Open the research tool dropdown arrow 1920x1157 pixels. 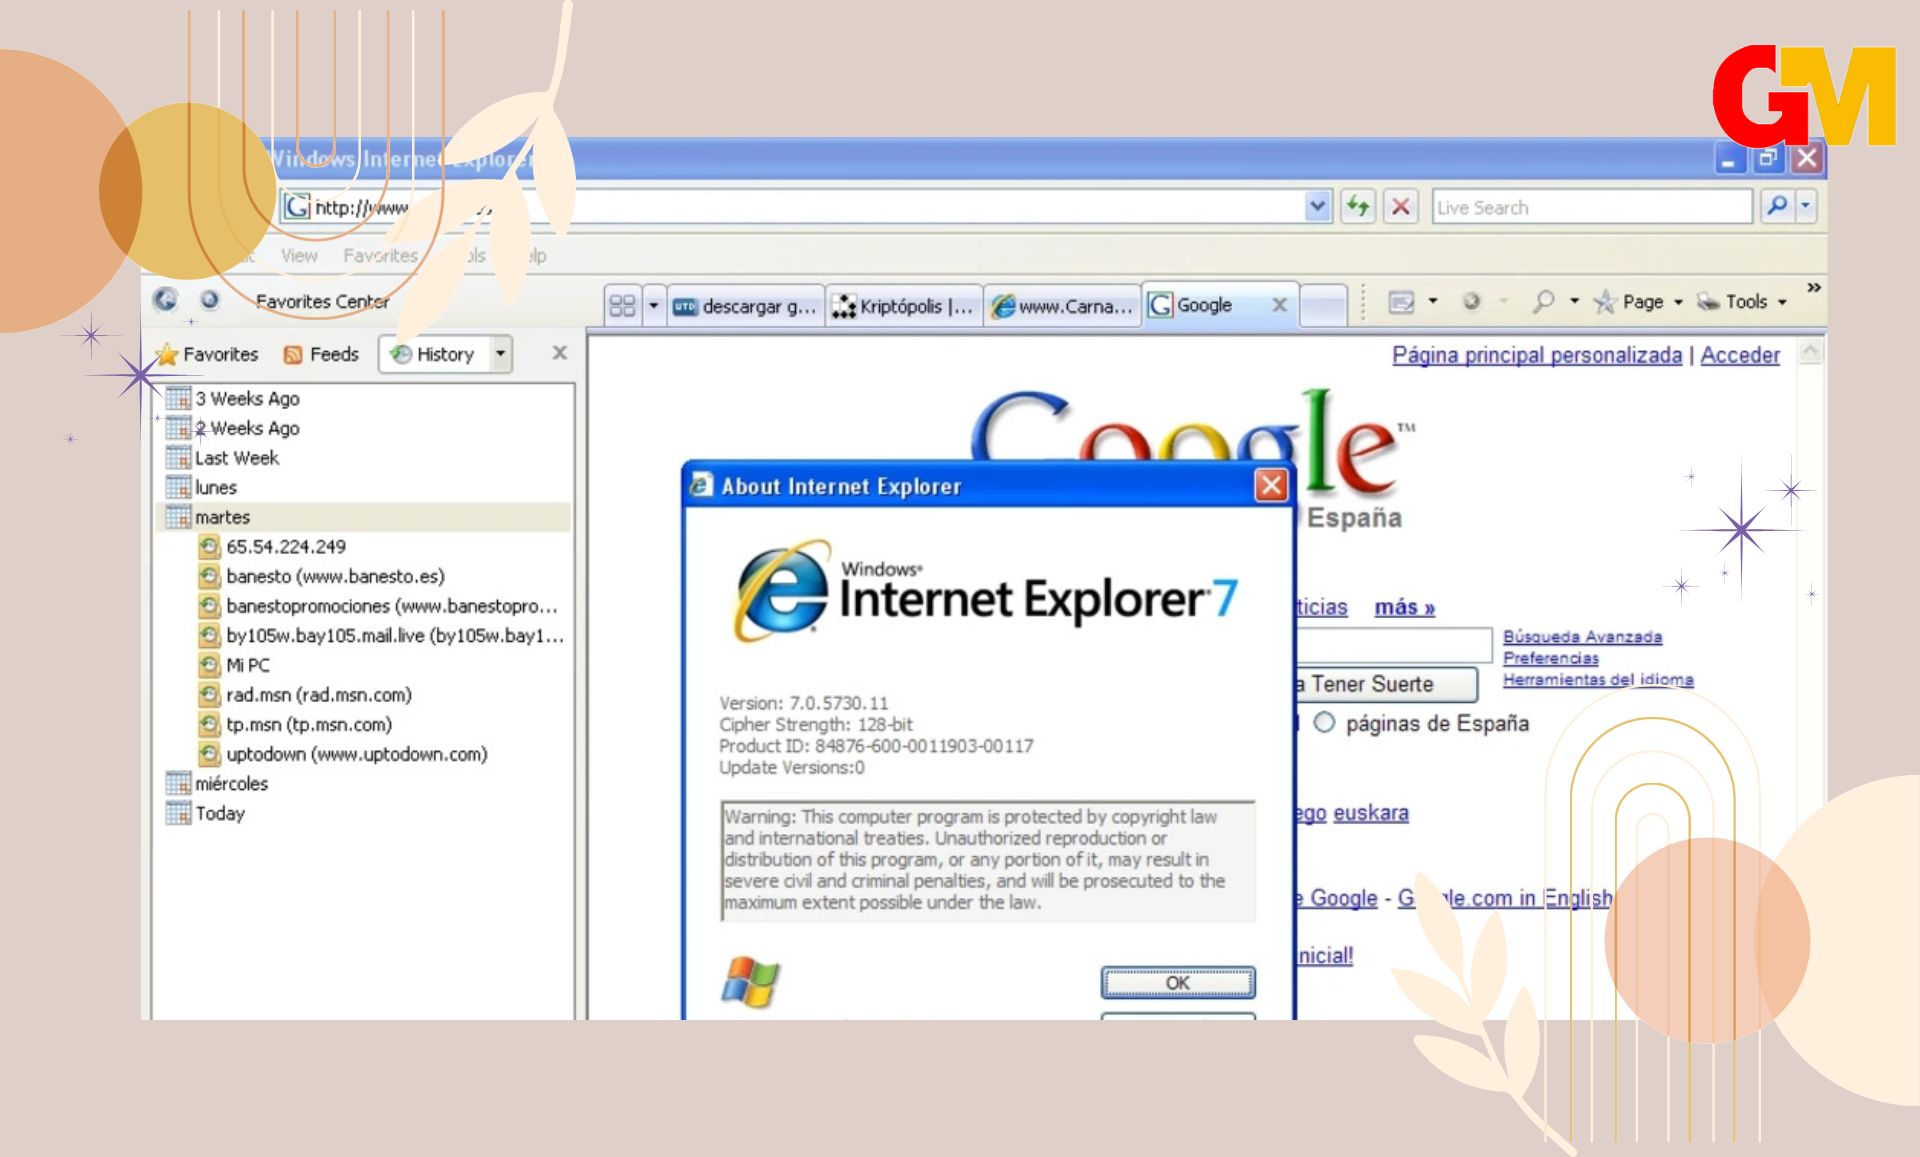[x=1574, y=301]
